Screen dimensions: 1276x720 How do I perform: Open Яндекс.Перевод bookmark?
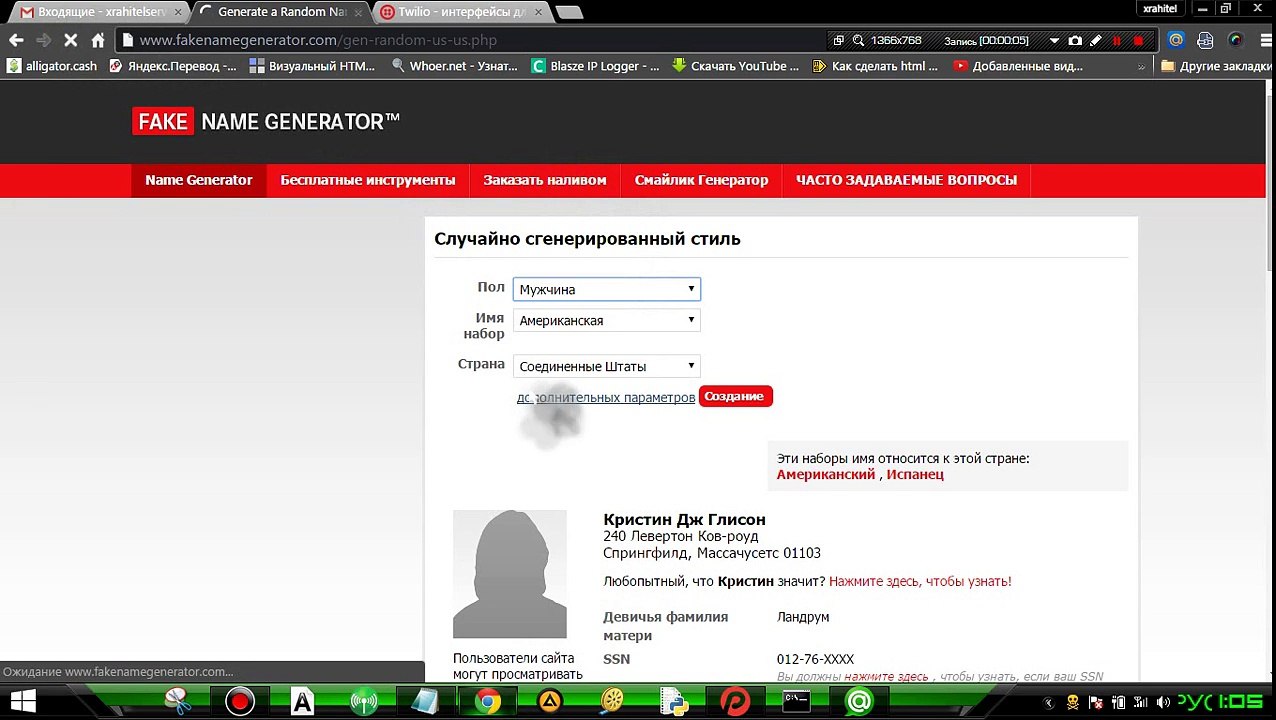click(173, 66)
